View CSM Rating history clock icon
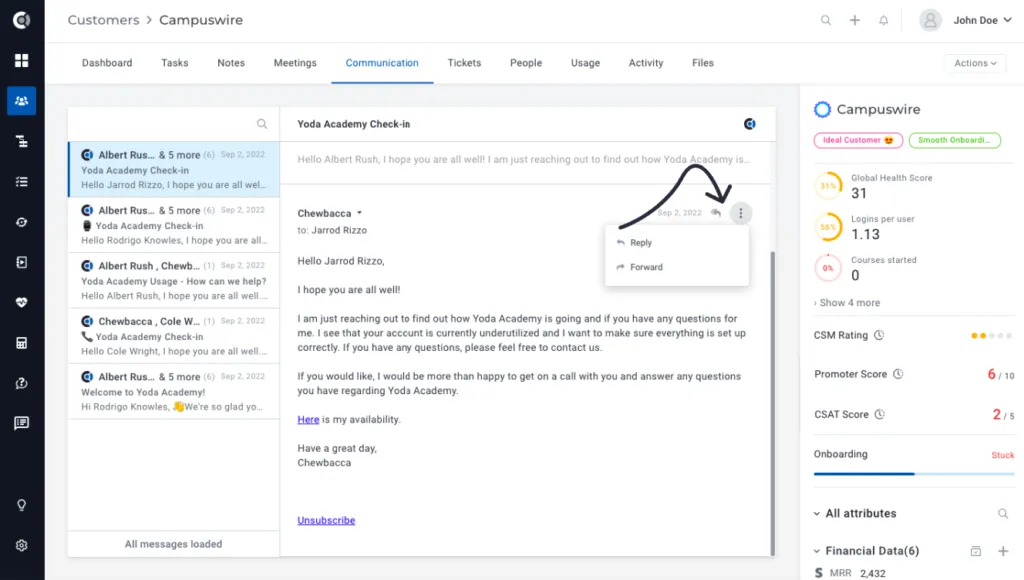Screen dimensions: 1024x580 (x=879, y=335)
